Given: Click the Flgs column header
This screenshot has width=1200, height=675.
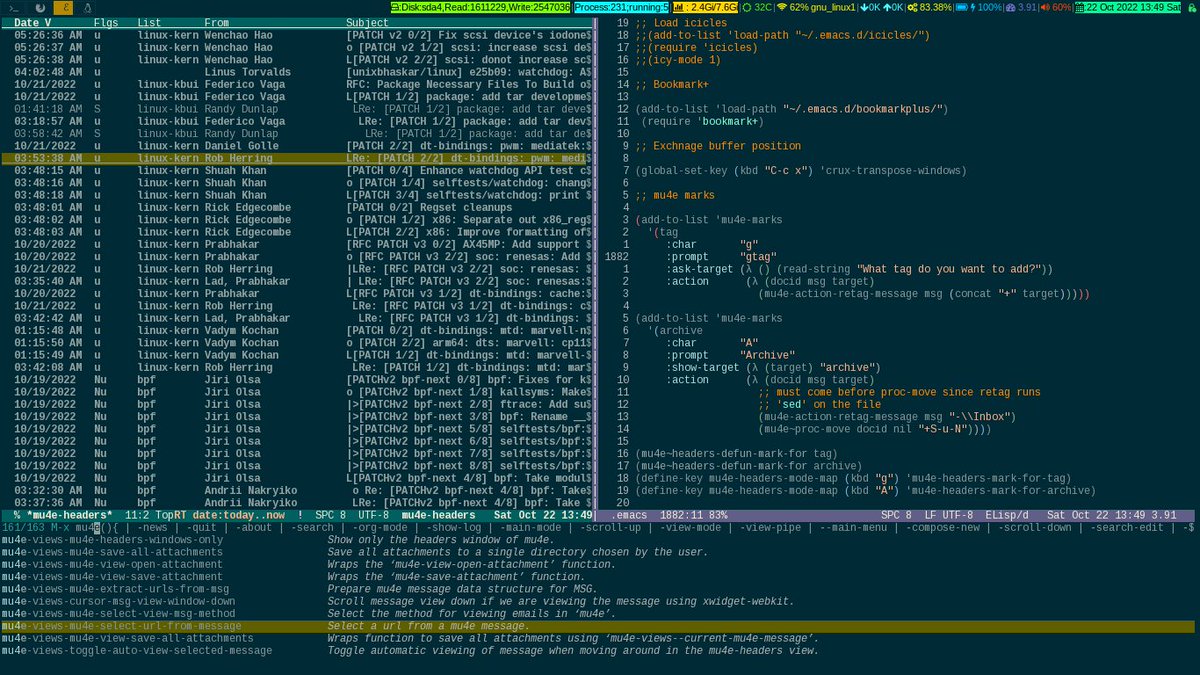Looking at the screenshot, I should pyautogui.click(x=105, y=22).
